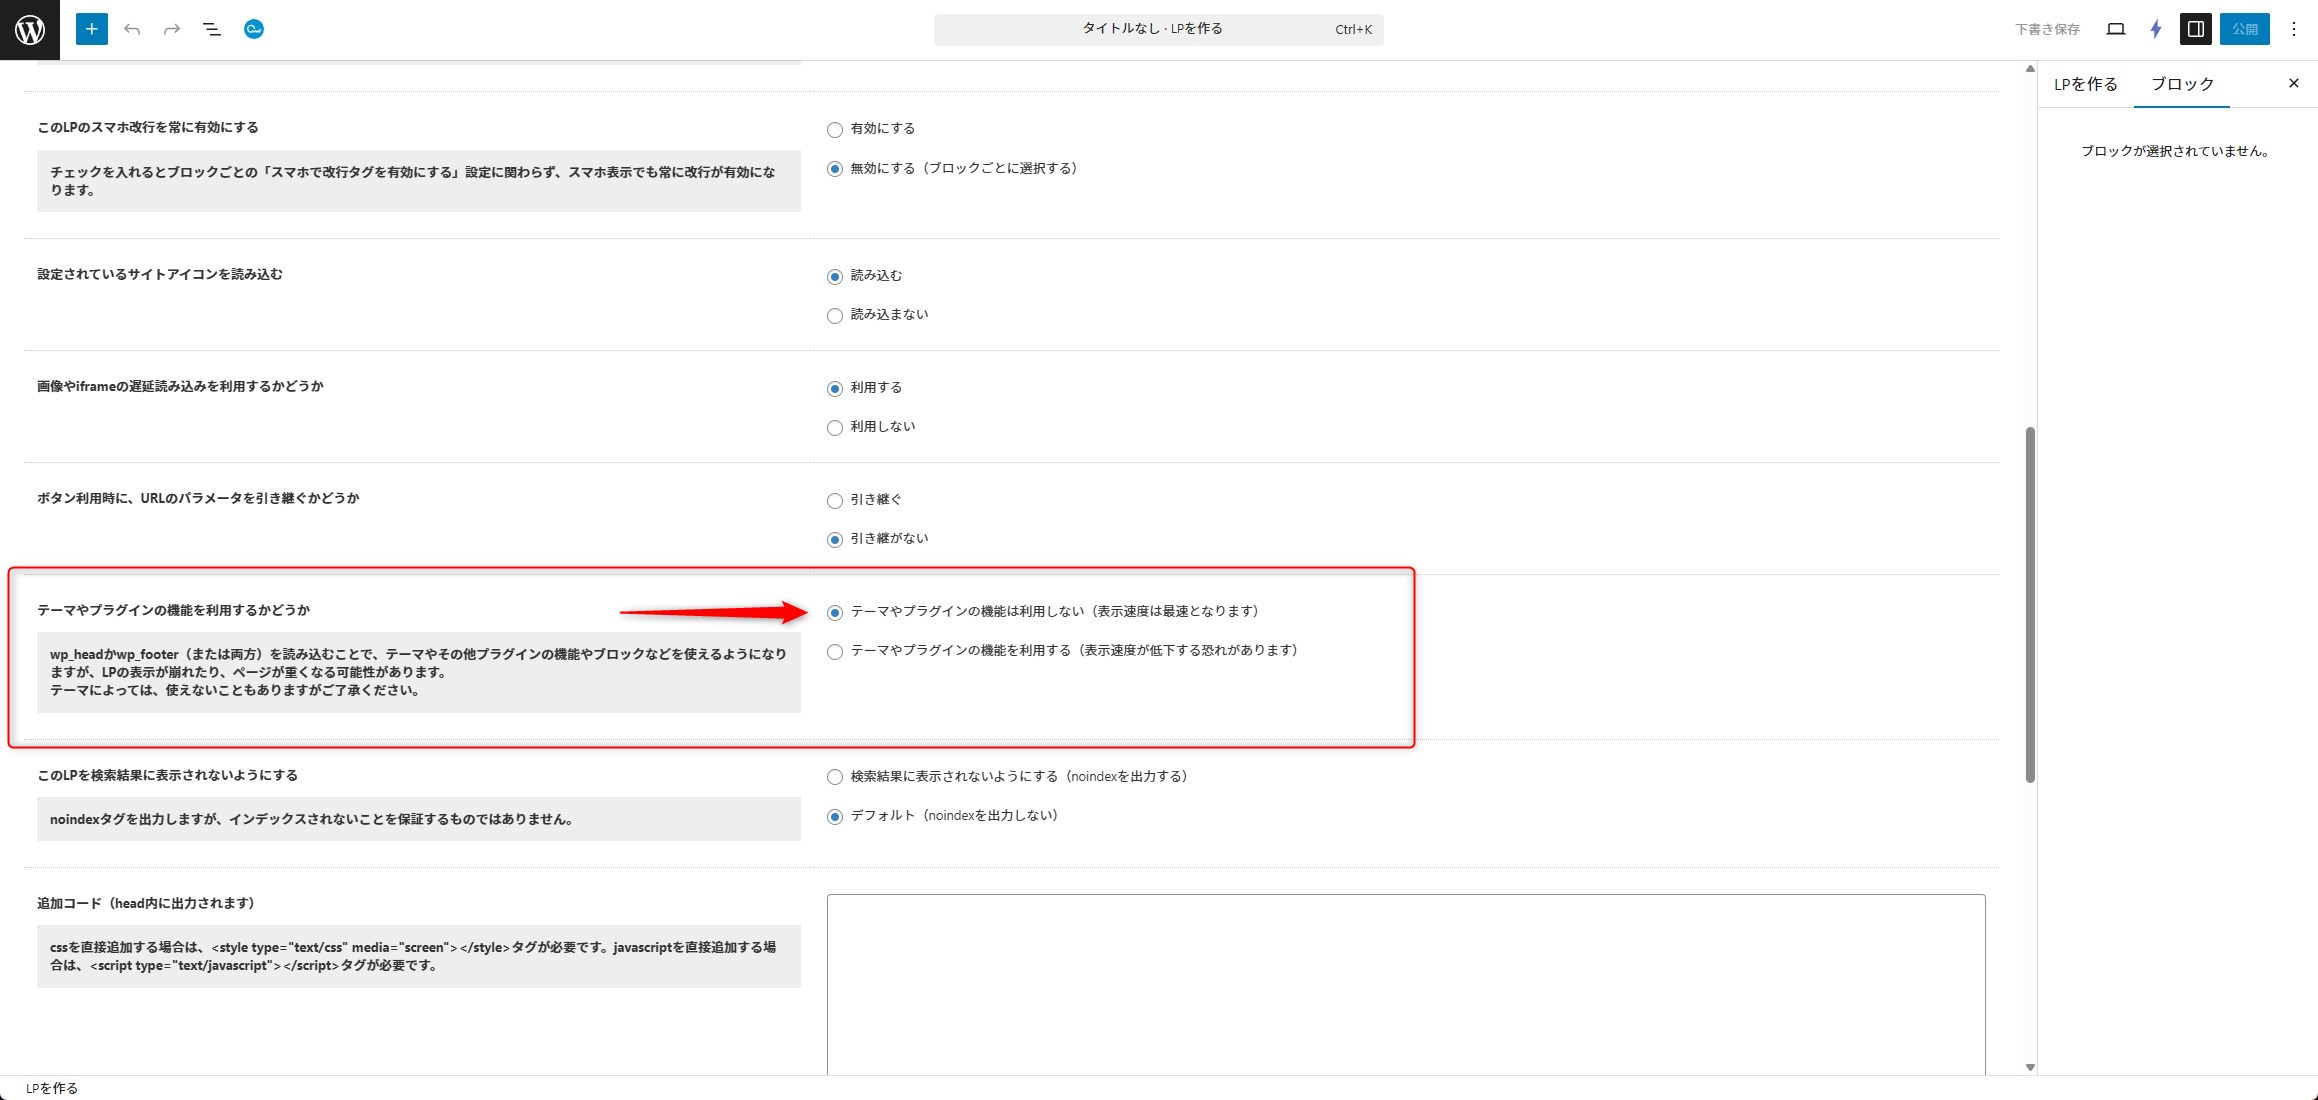Undo the last change
The image size is (2318, 1100).
(x=132, y=29)
